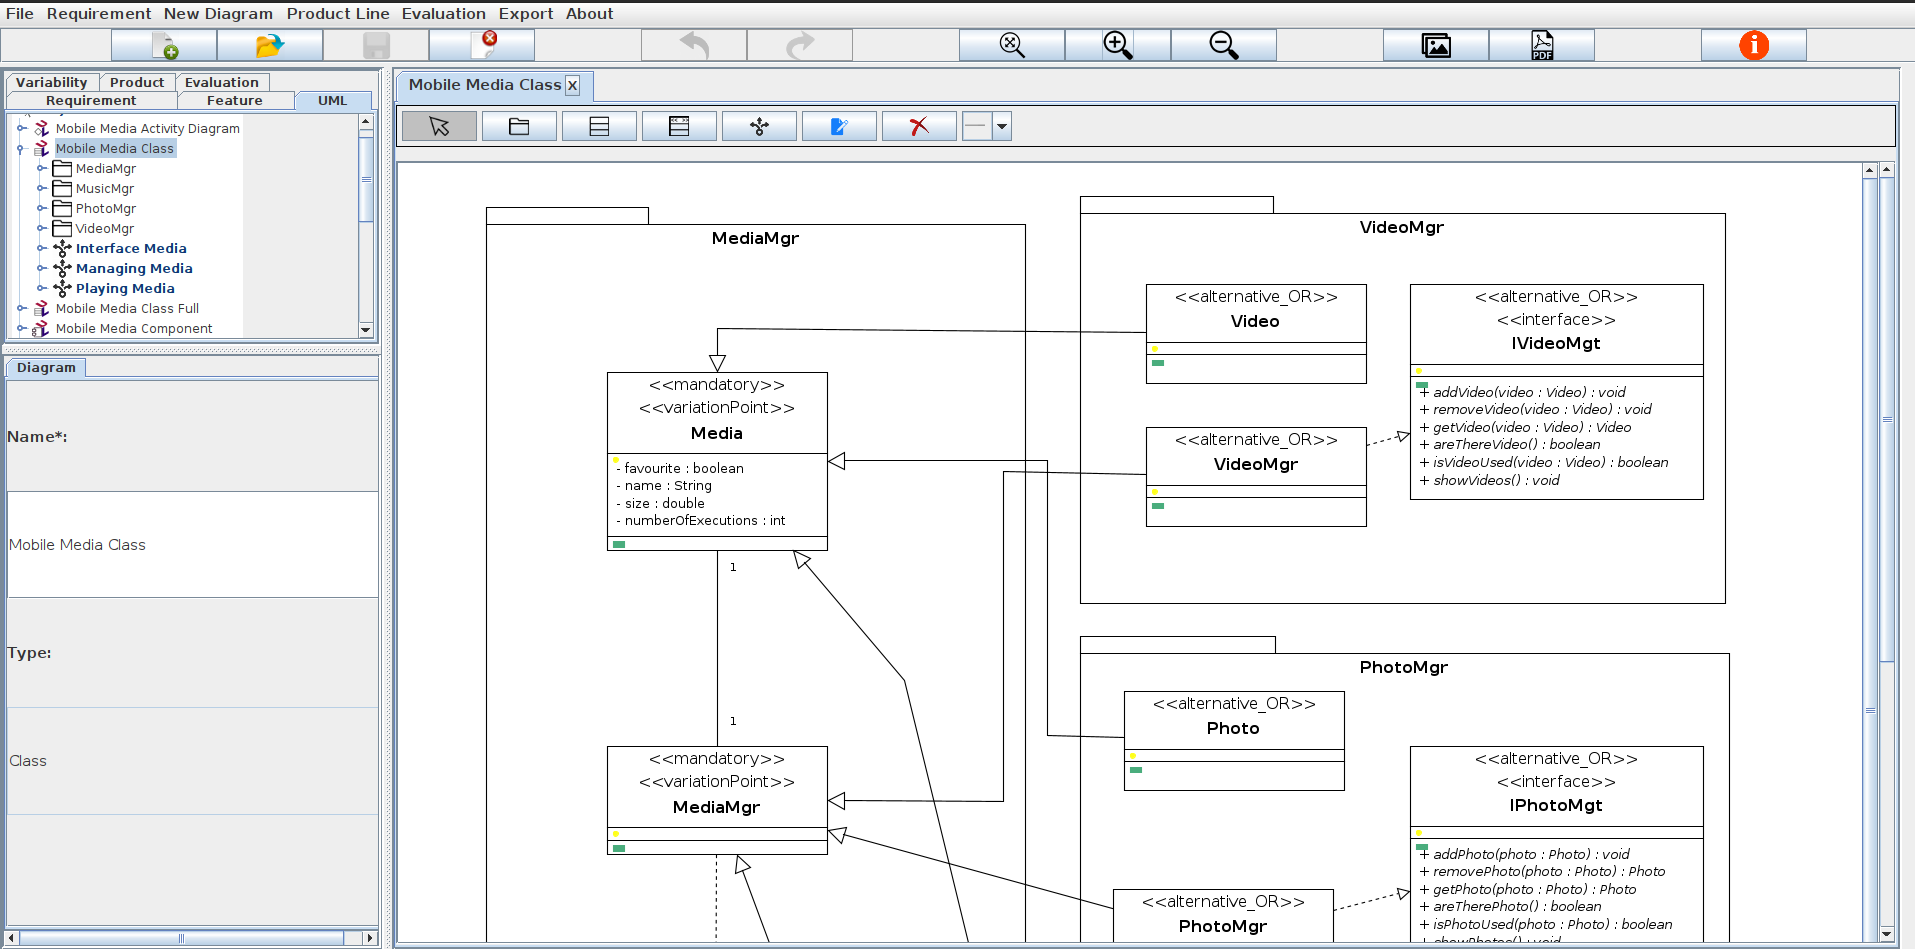Switch to the Feature tab
Viewport: 1915px width, 949px height.
(x=232, y=100)
